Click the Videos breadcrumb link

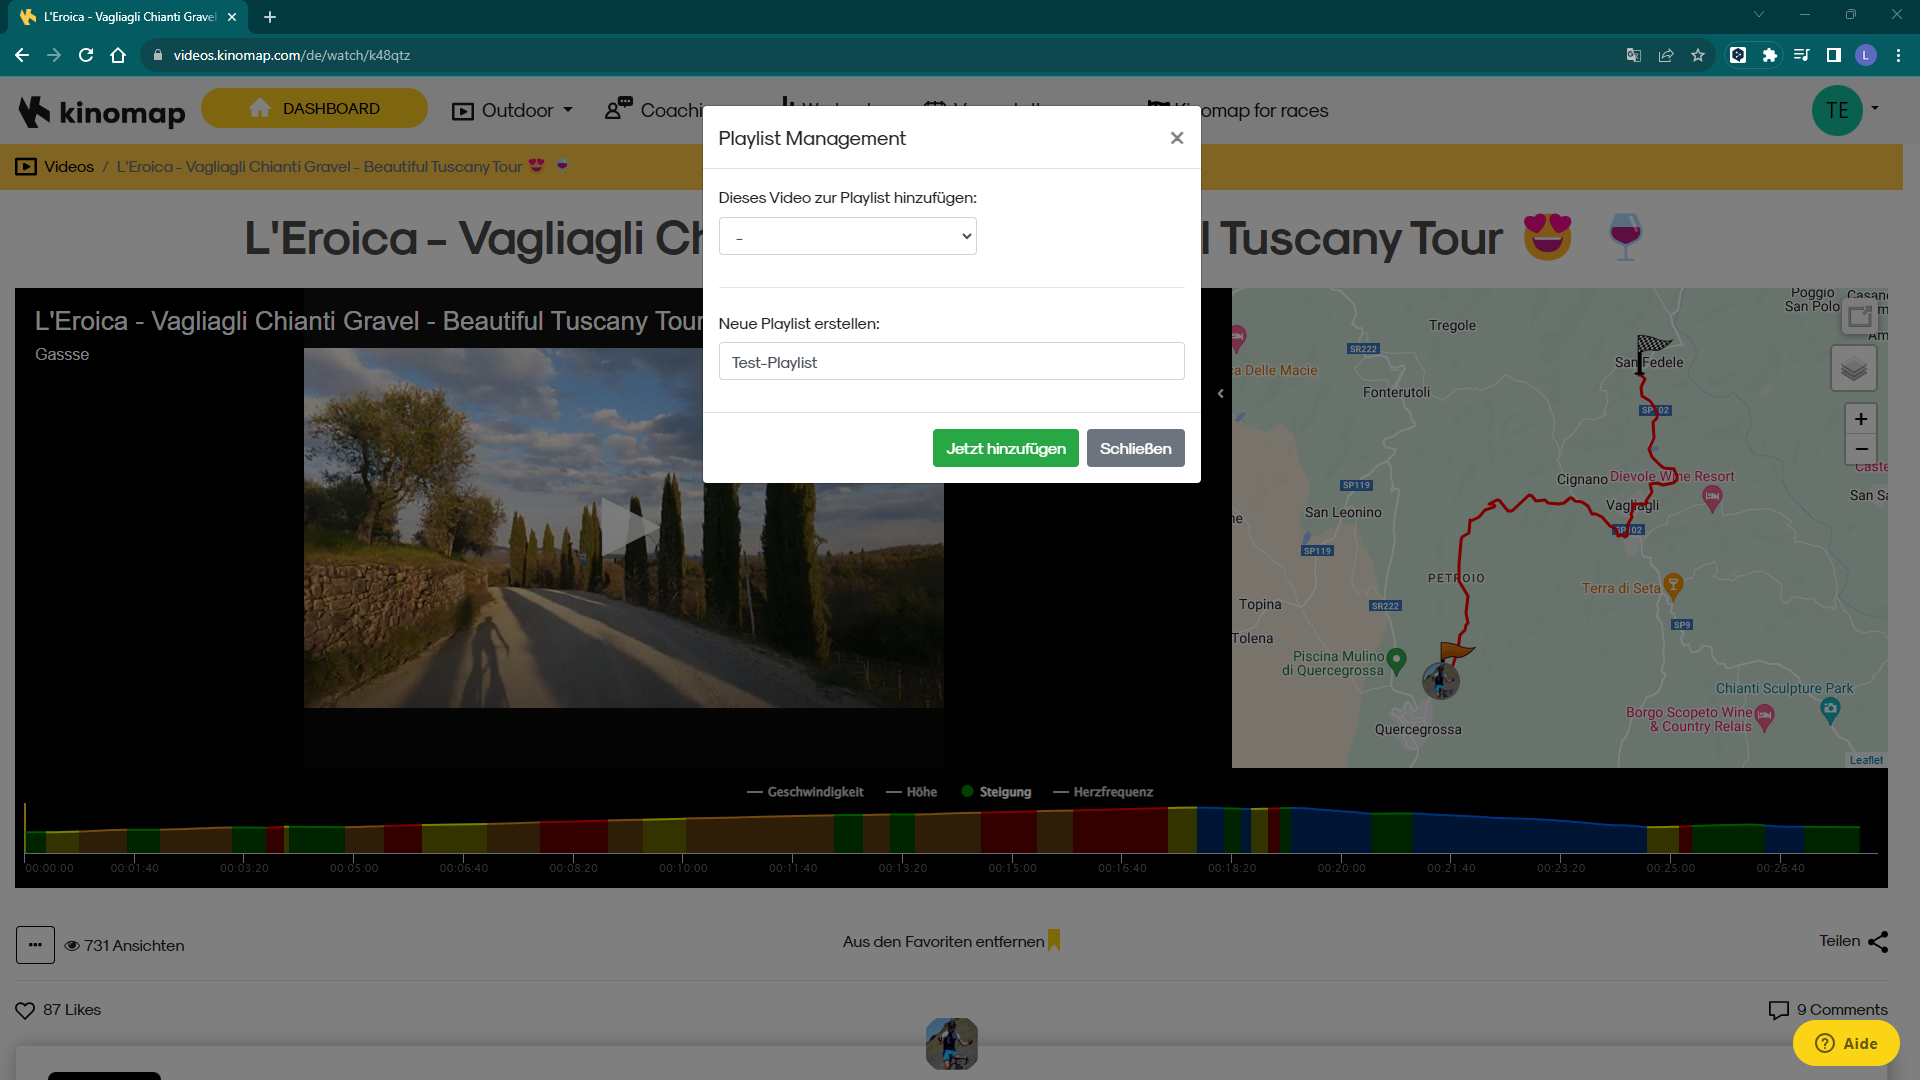tap(69, 167)
